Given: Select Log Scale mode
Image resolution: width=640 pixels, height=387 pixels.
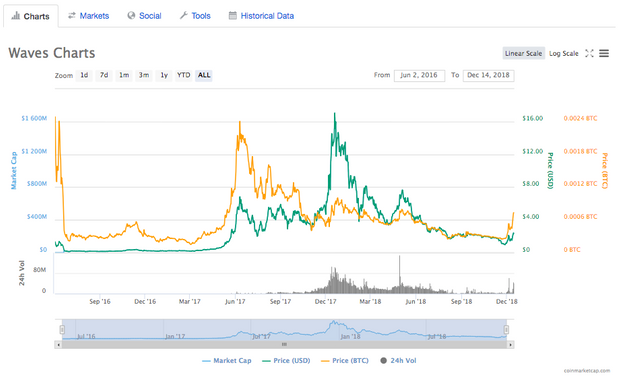Looking at the screenshot, I should click(564, 53).
